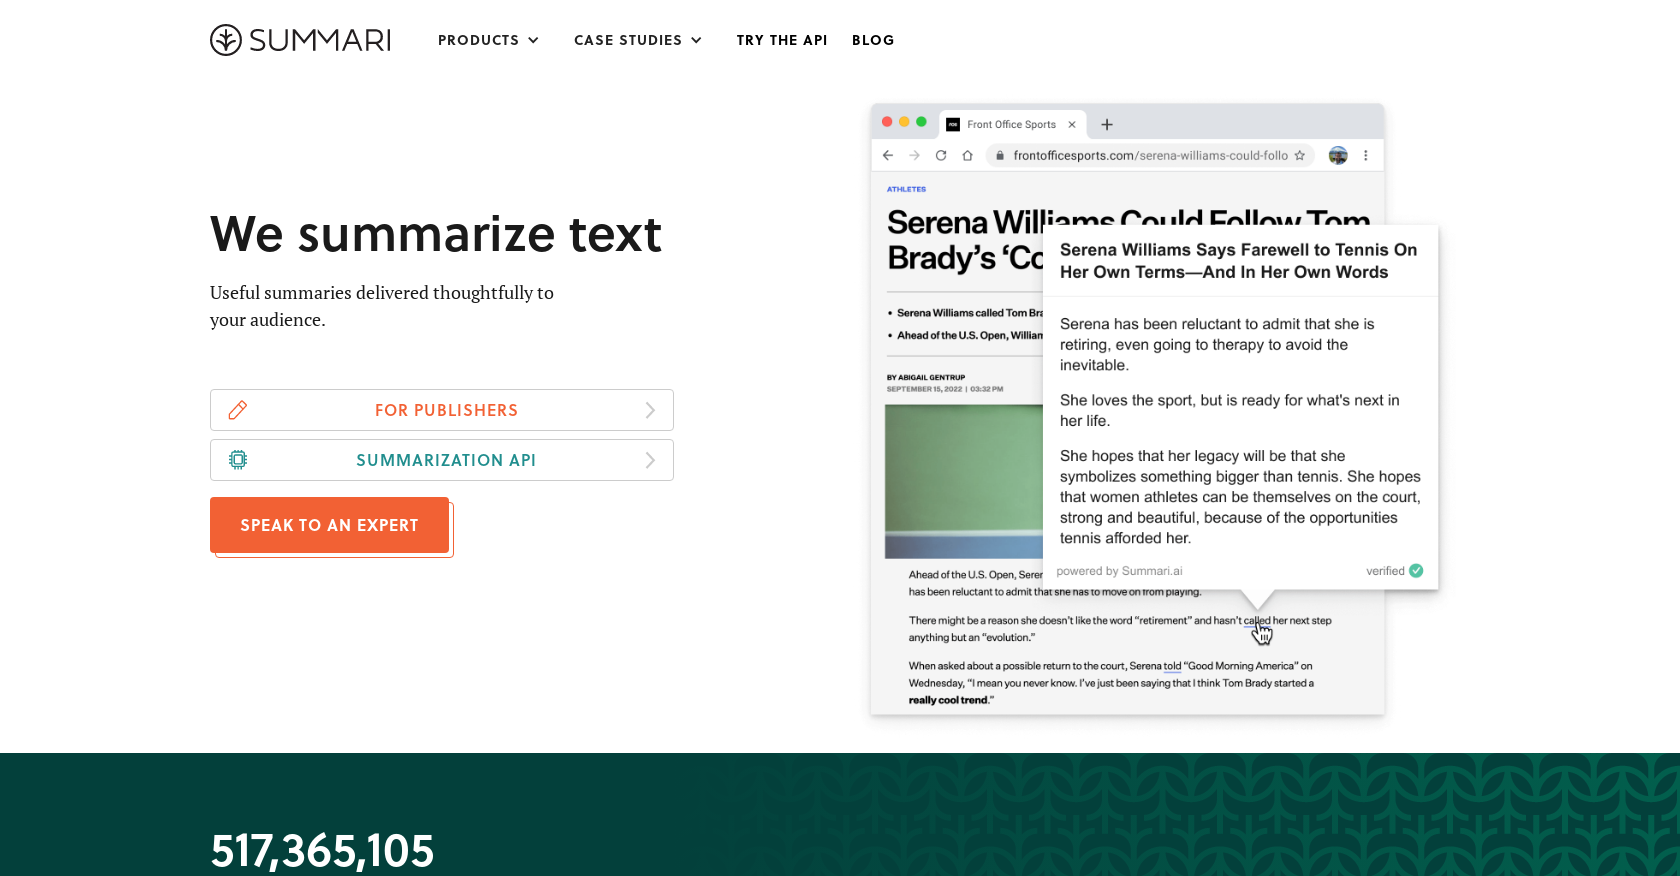
Task: Open the Blog page
Action: 873,40
